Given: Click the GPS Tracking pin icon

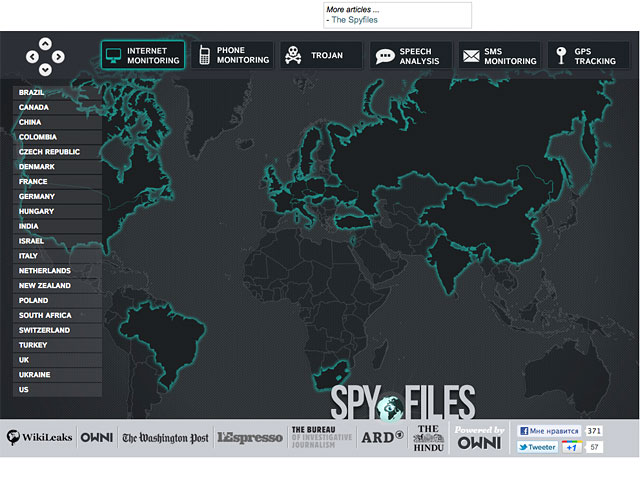Looking at the screenshot, I should pos(564,56).
